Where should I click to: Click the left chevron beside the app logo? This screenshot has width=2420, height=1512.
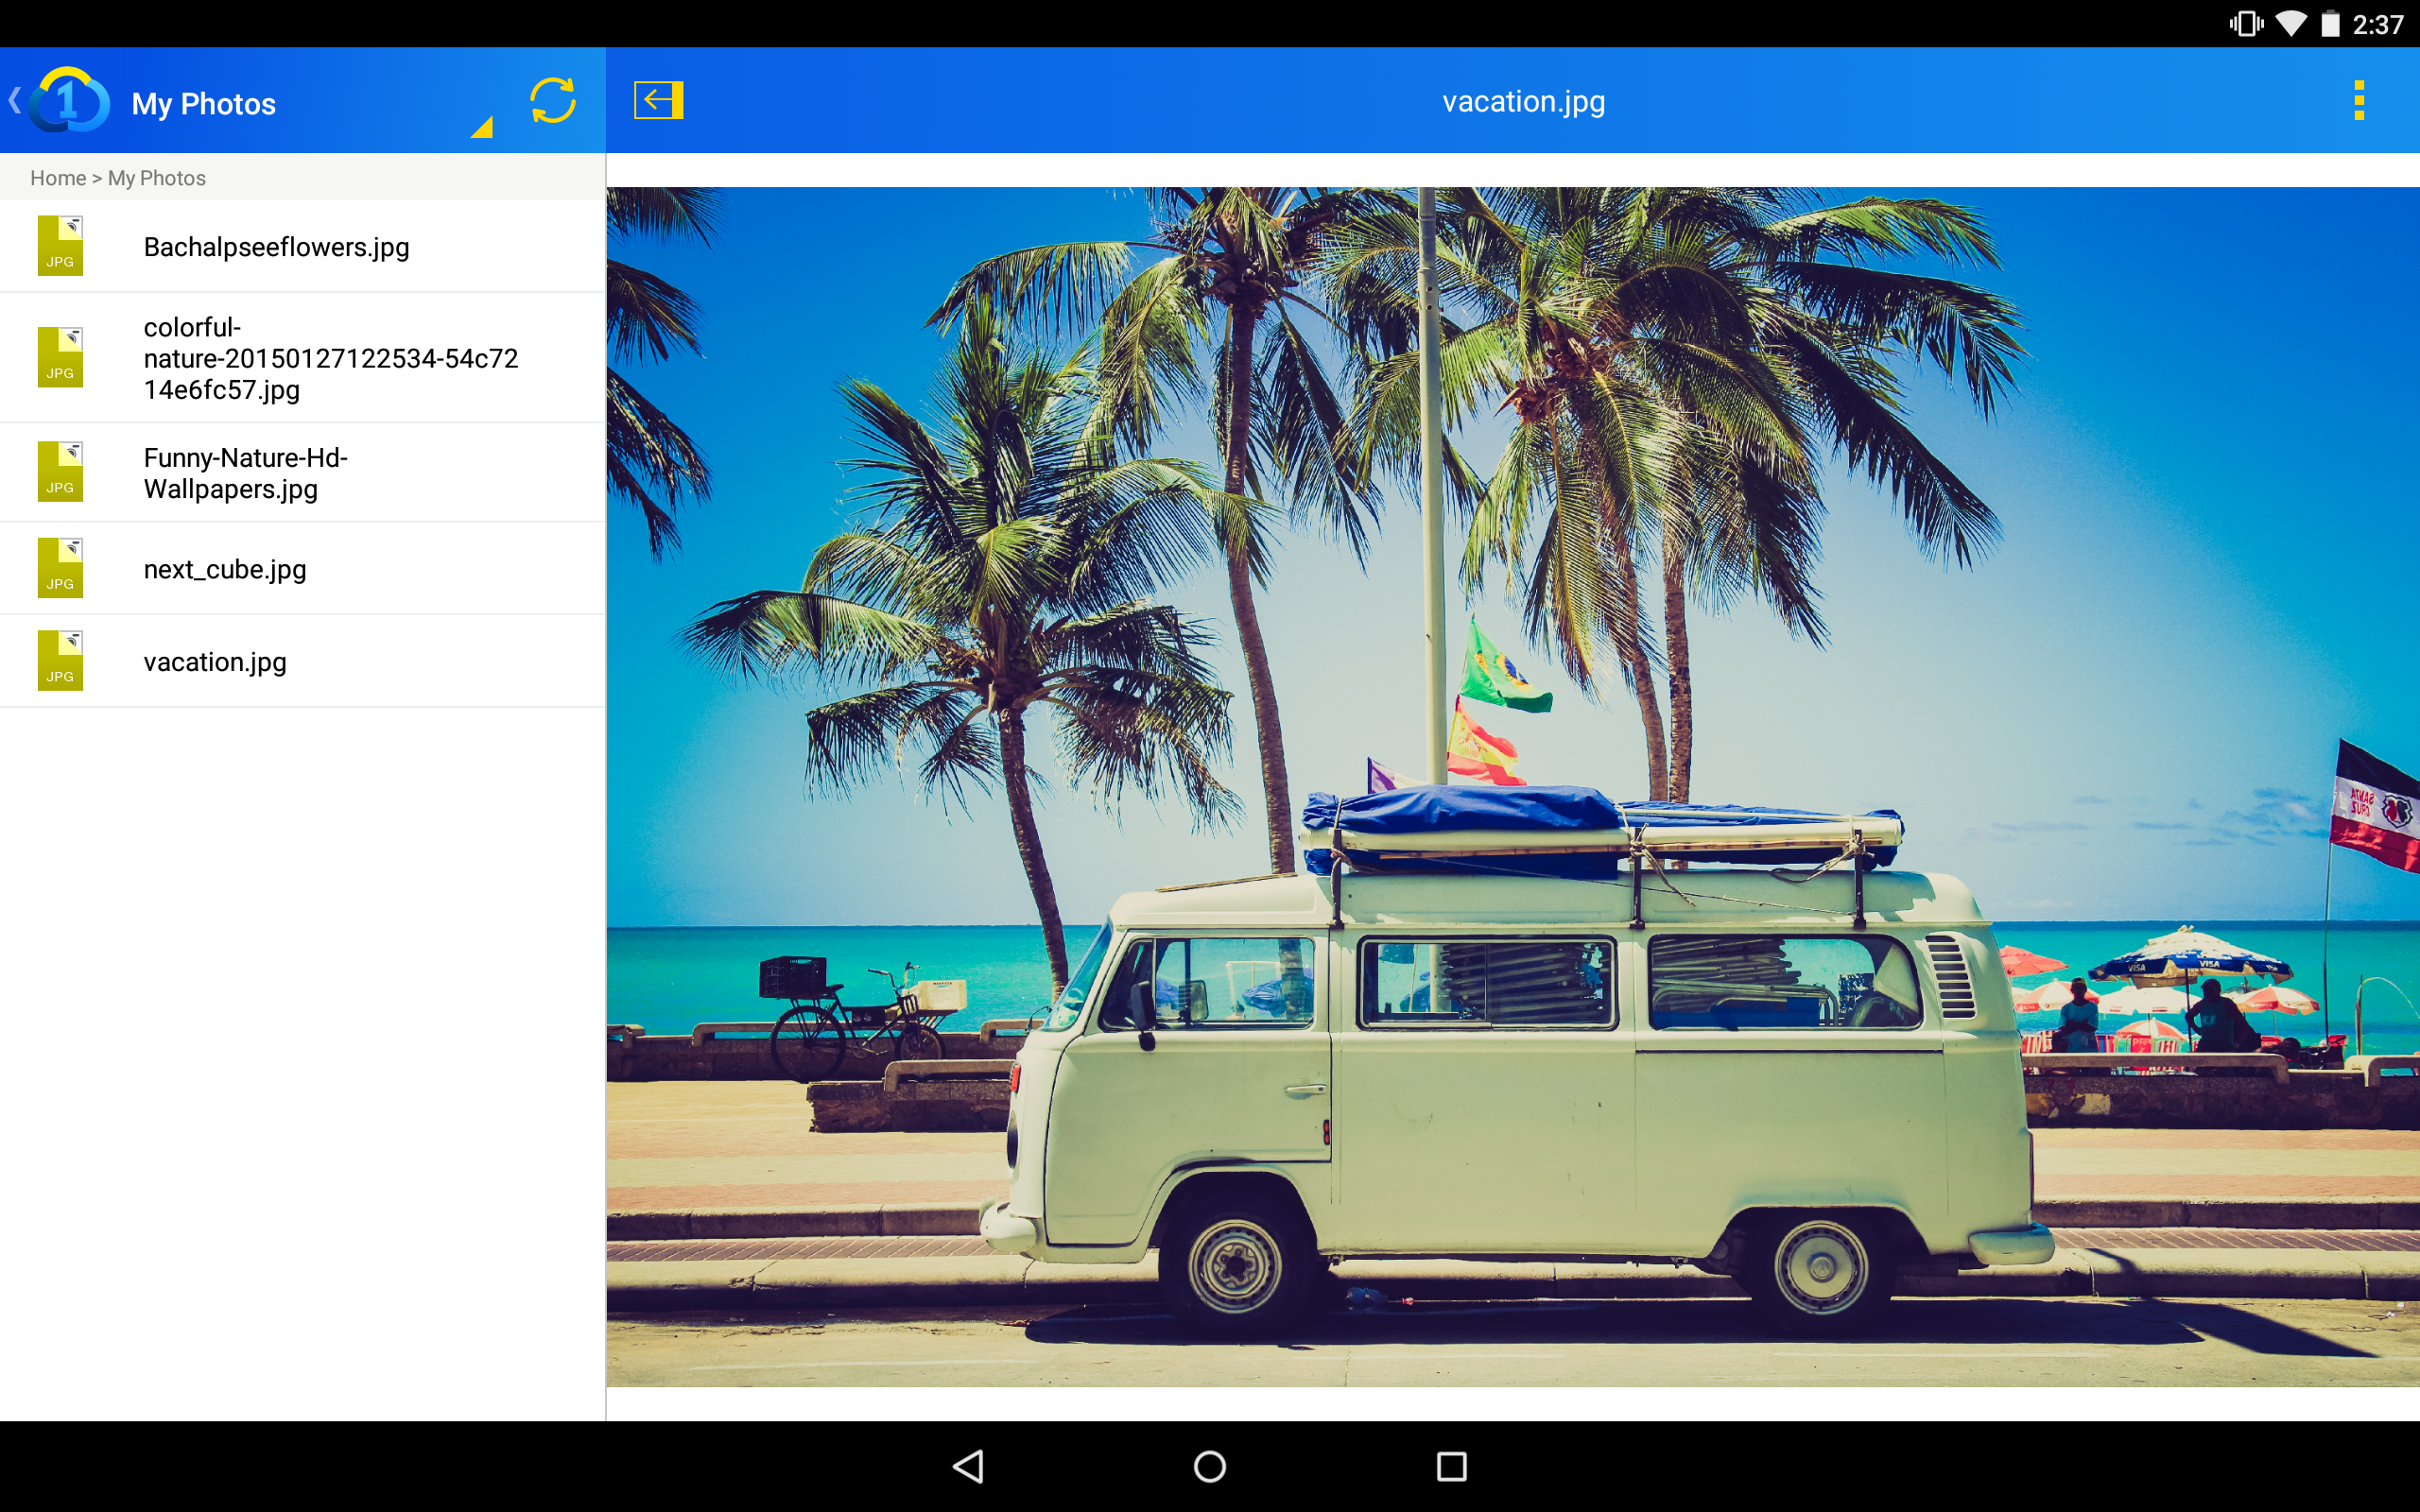click(14, 100)
